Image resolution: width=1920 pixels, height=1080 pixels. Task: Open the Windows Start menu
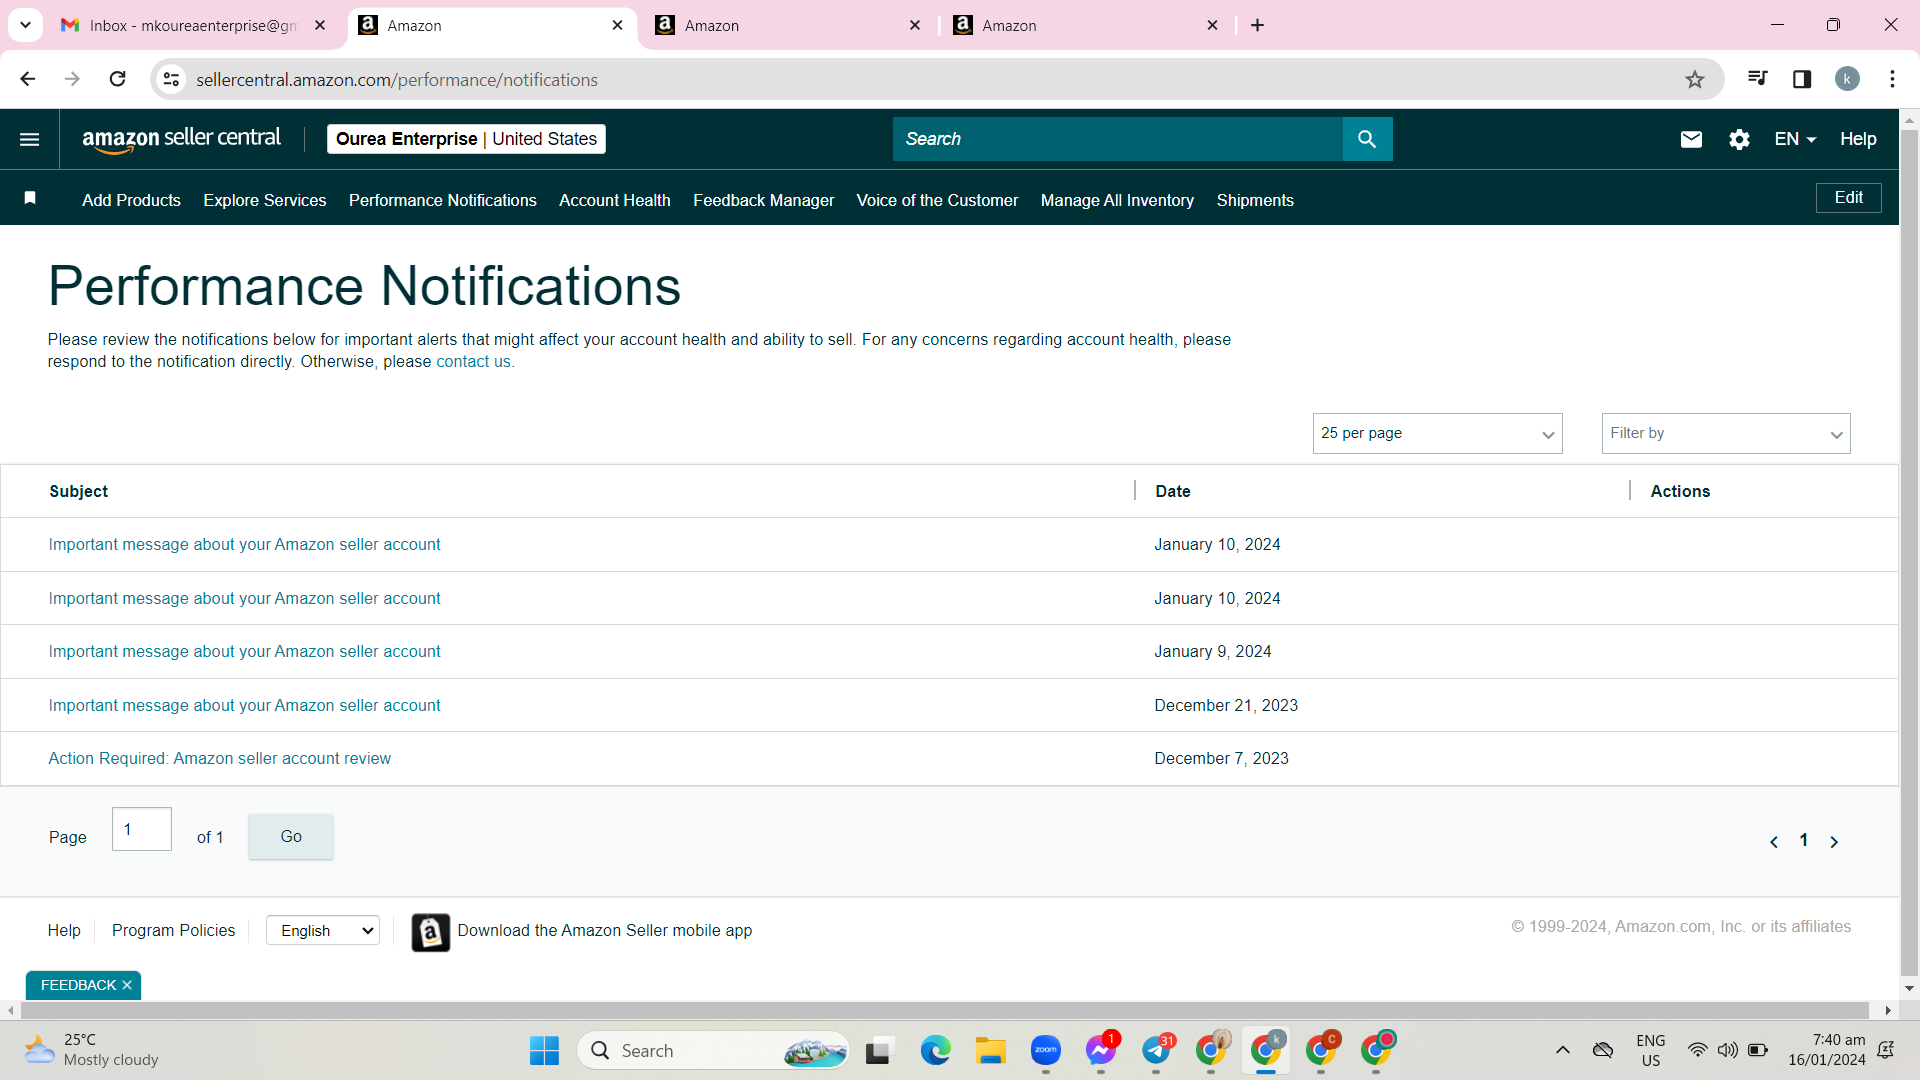click(x=544, y=1050)
